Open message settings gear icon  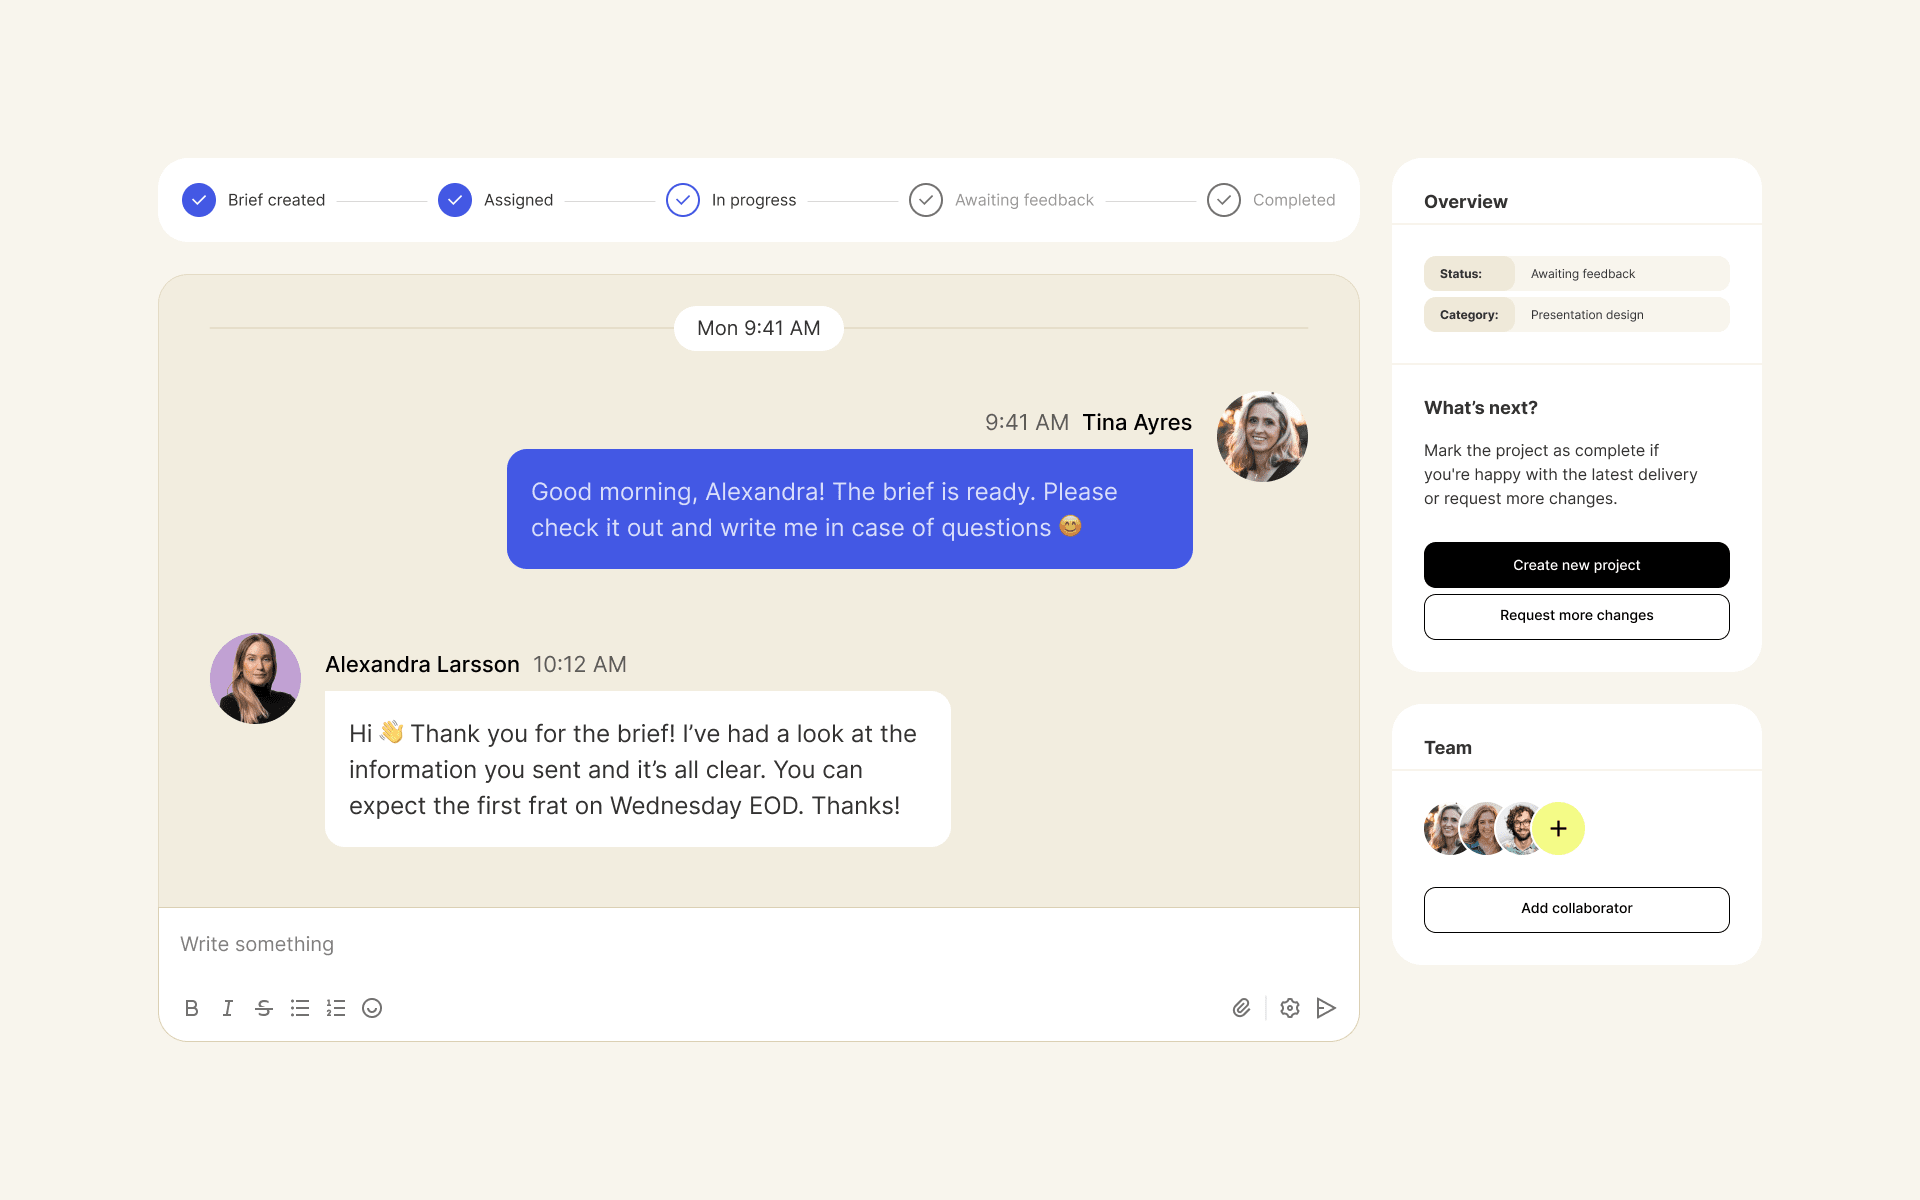tap(1290, 1008)
